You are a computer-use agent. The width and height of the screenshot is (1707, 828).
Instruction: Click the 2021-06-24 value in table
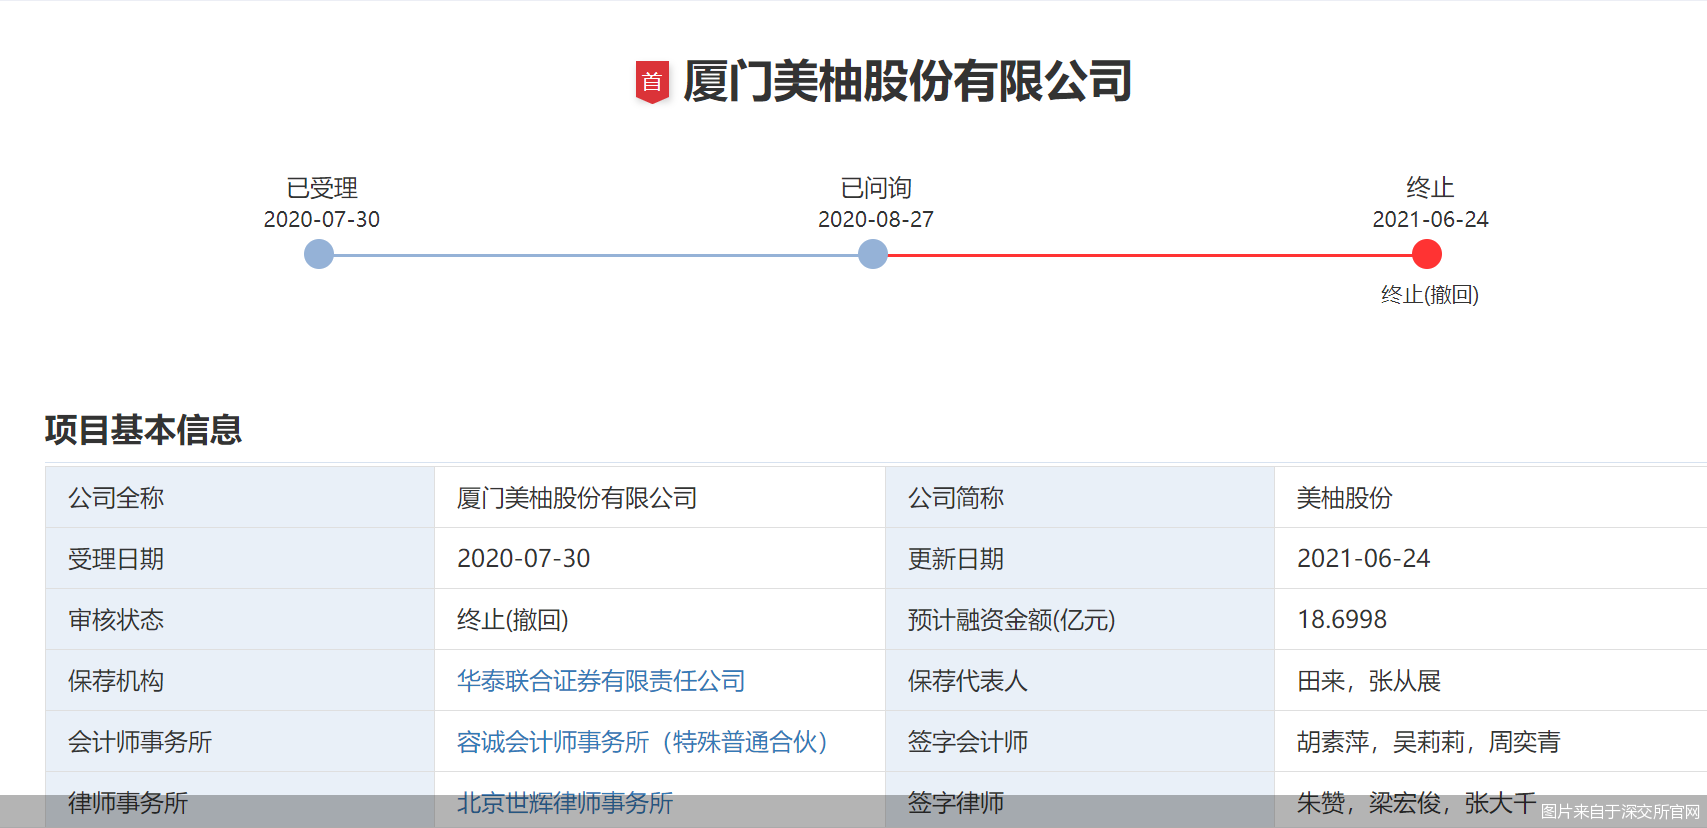pyautogui.click(x=1364, y=558)
